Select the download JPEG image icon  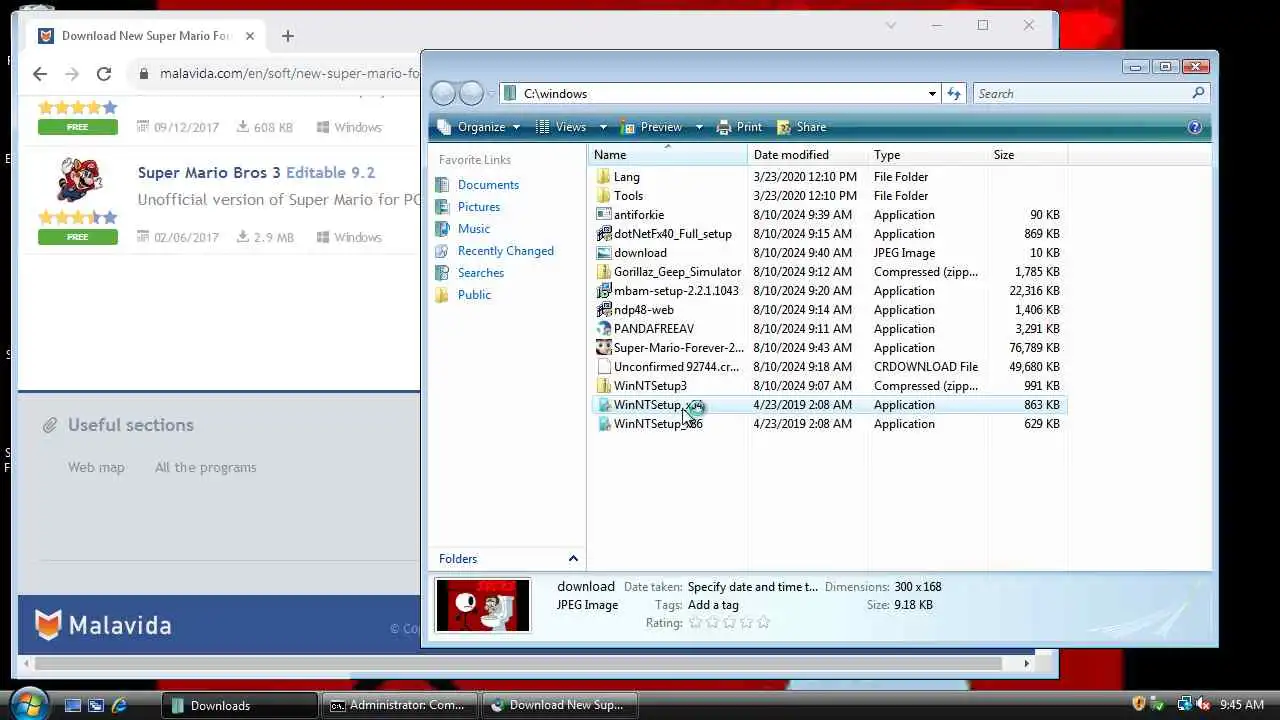(603, 253)
